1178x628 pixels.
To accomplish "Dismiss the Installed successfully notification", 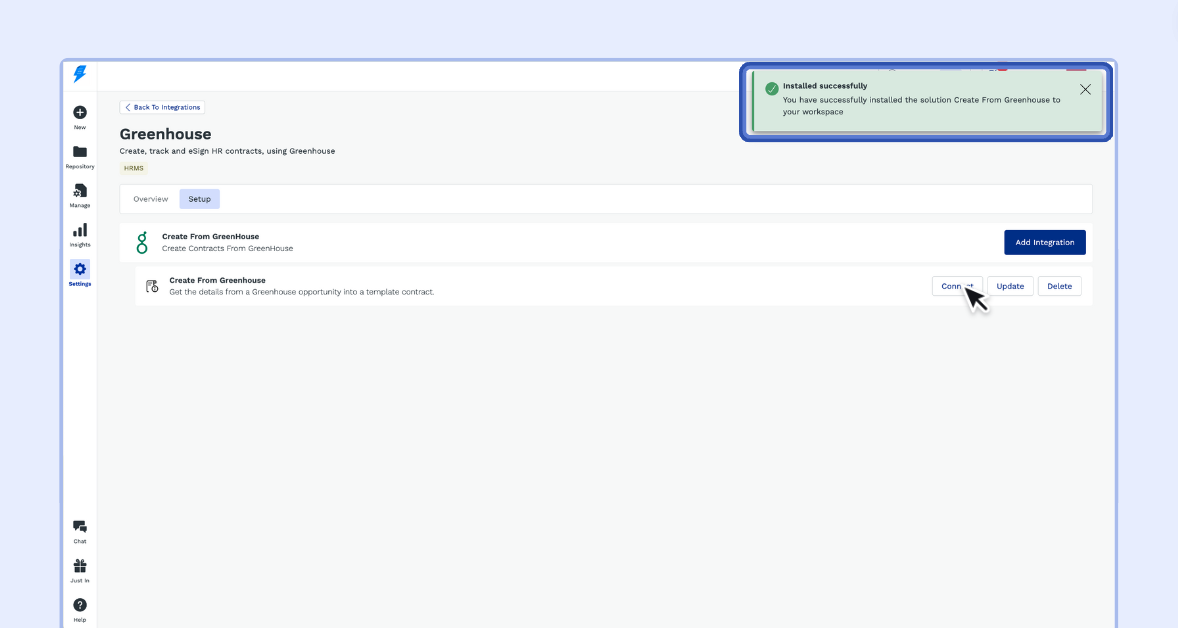I will (x=1086, y=89).
